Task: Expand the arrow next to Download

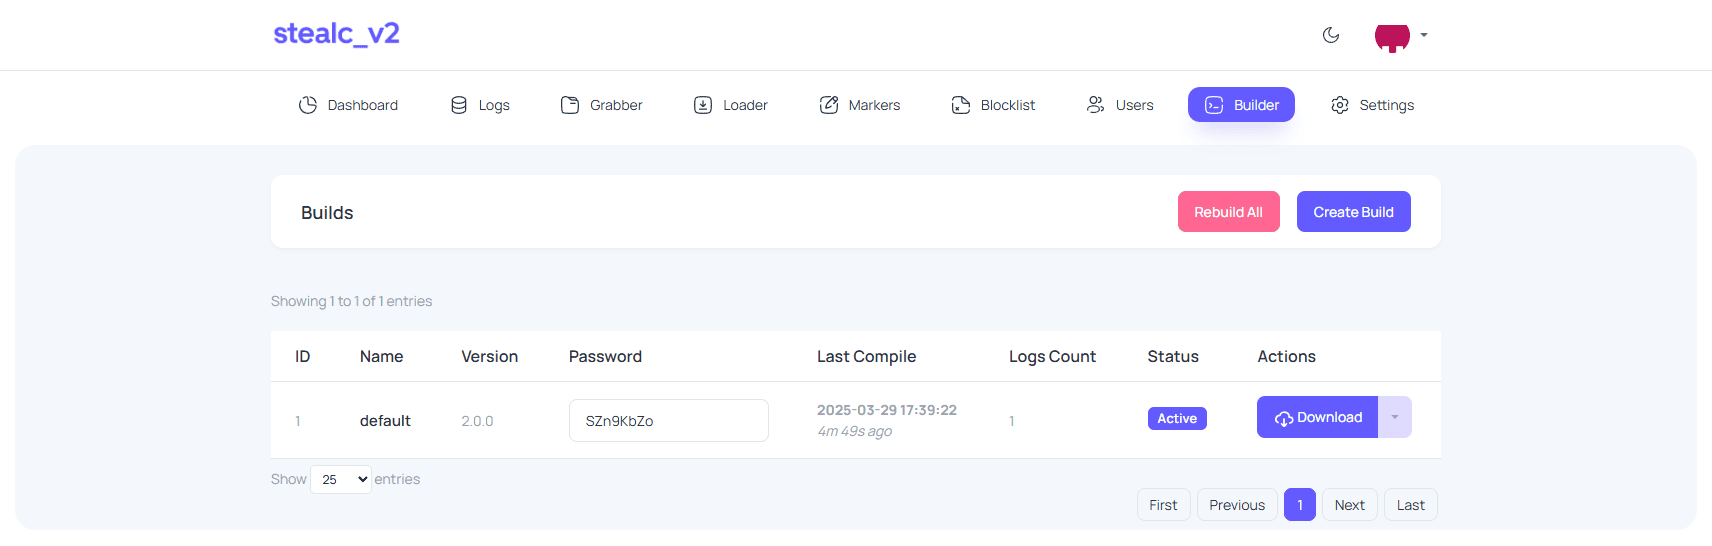Action: (1395, 417)
